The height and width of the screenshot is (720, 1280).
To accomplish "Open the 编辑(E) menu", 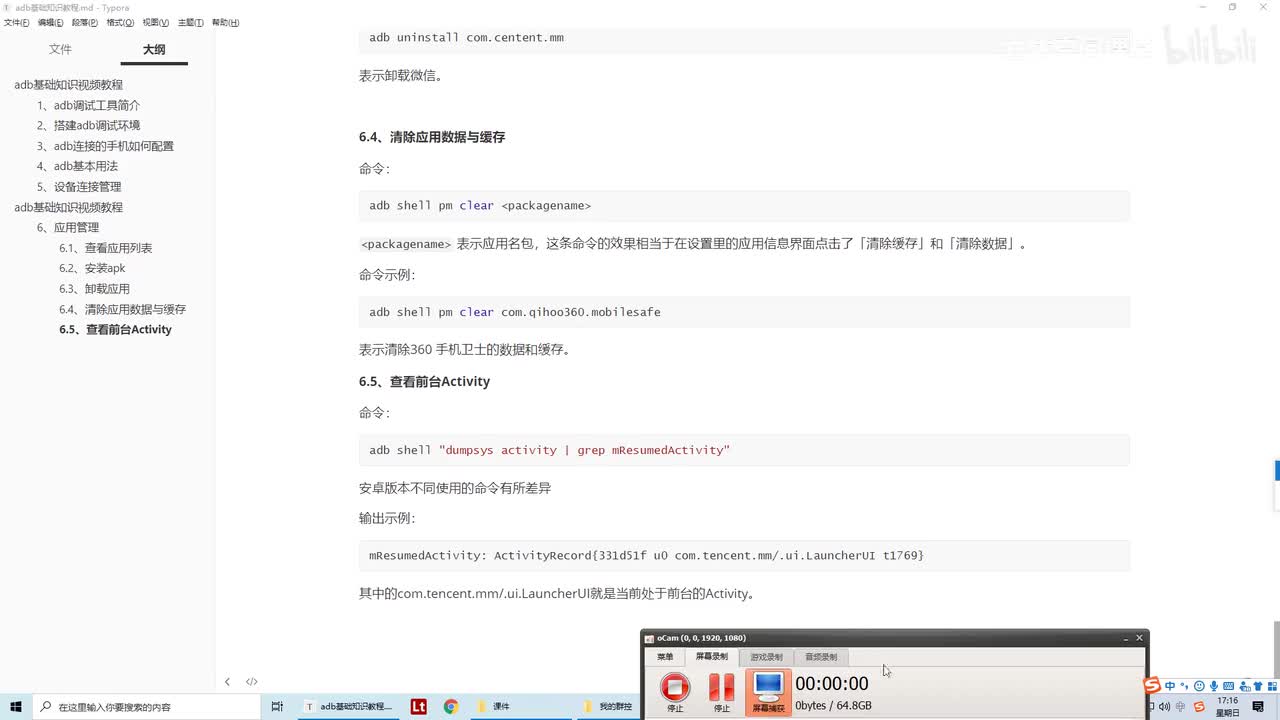I will tap(50, 22).
